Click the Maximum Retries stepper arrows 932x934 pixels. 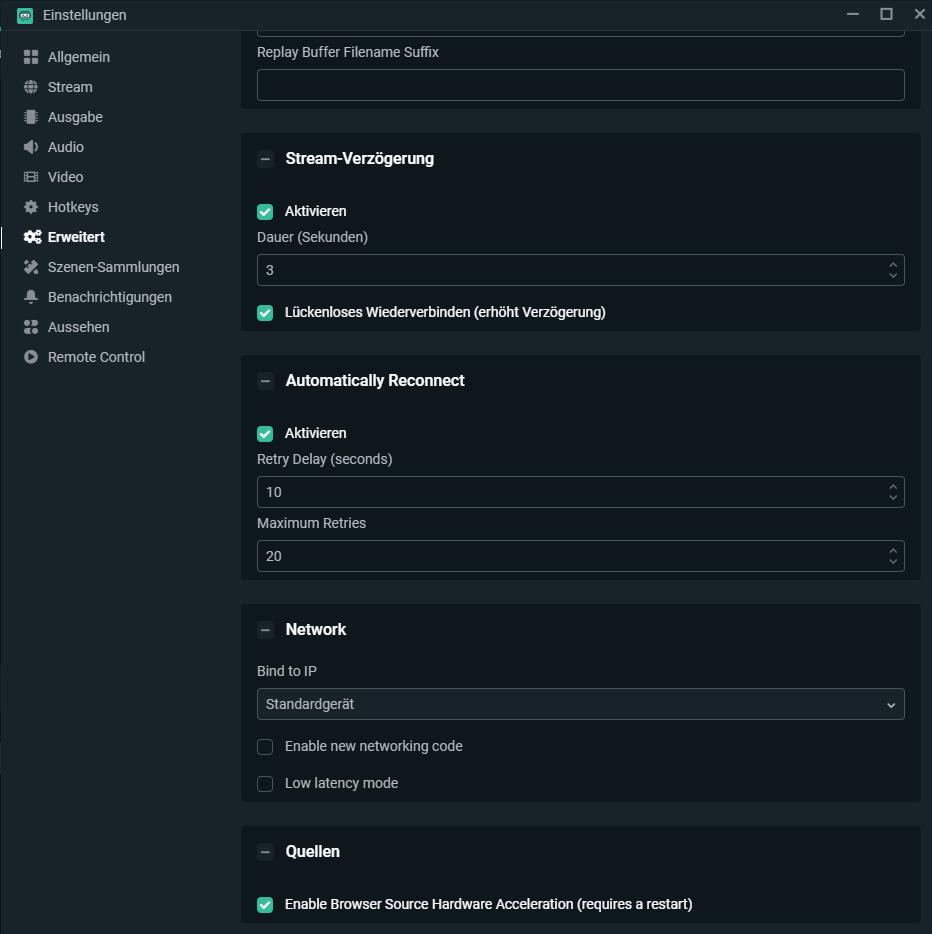pyautogui.click(x=893, y=556)
